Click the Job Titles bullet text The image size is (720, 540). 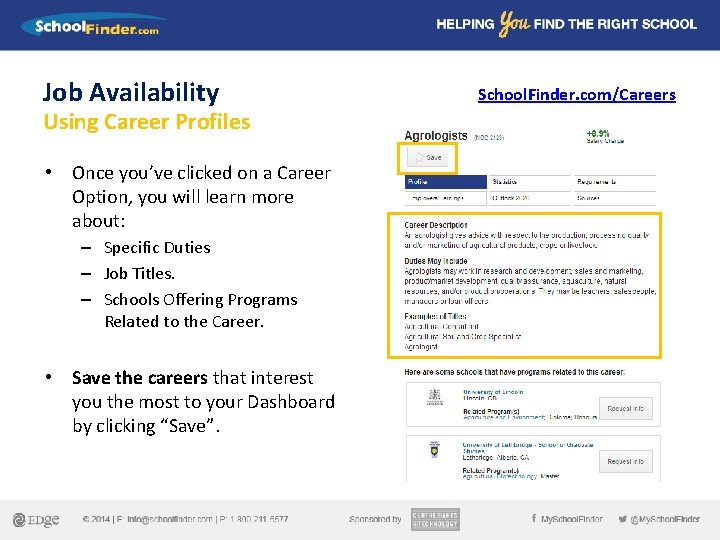click(x=139, y=274)
